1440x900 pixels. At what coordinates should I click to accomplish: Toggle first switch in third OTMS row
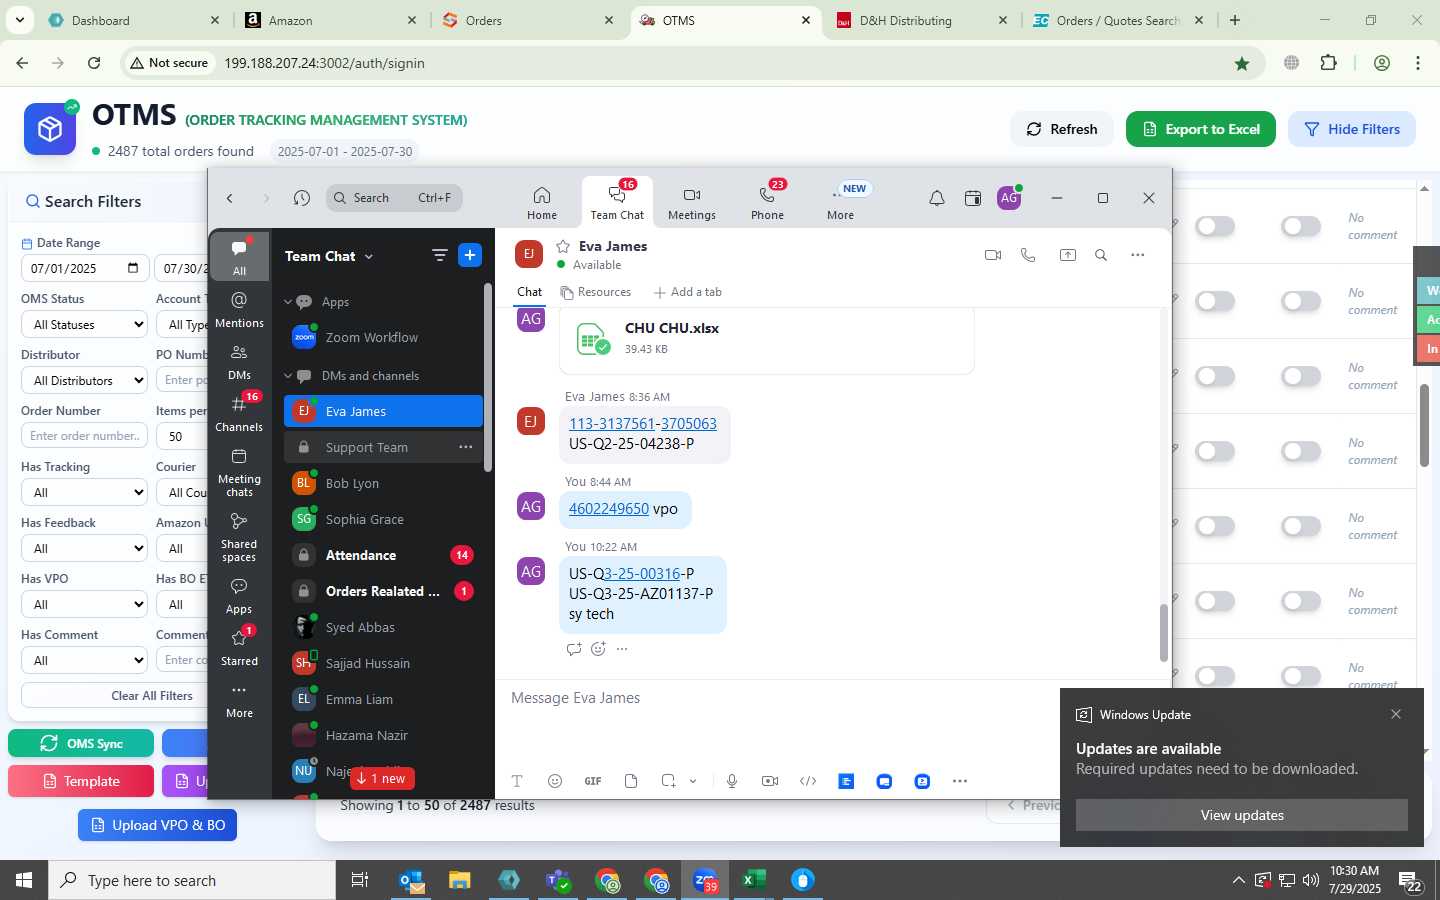1215,376
